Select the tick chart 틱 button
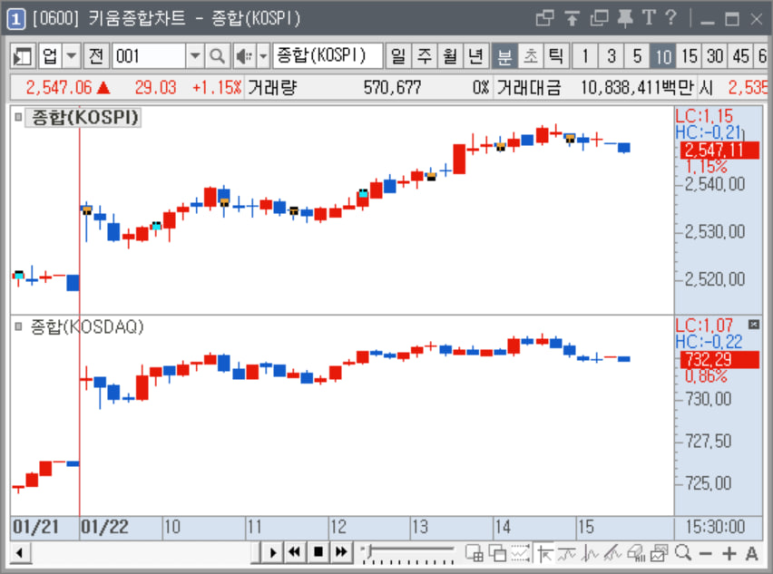Image resolution: width=773 pixels, height=574 pixels. tap(556, 56)
